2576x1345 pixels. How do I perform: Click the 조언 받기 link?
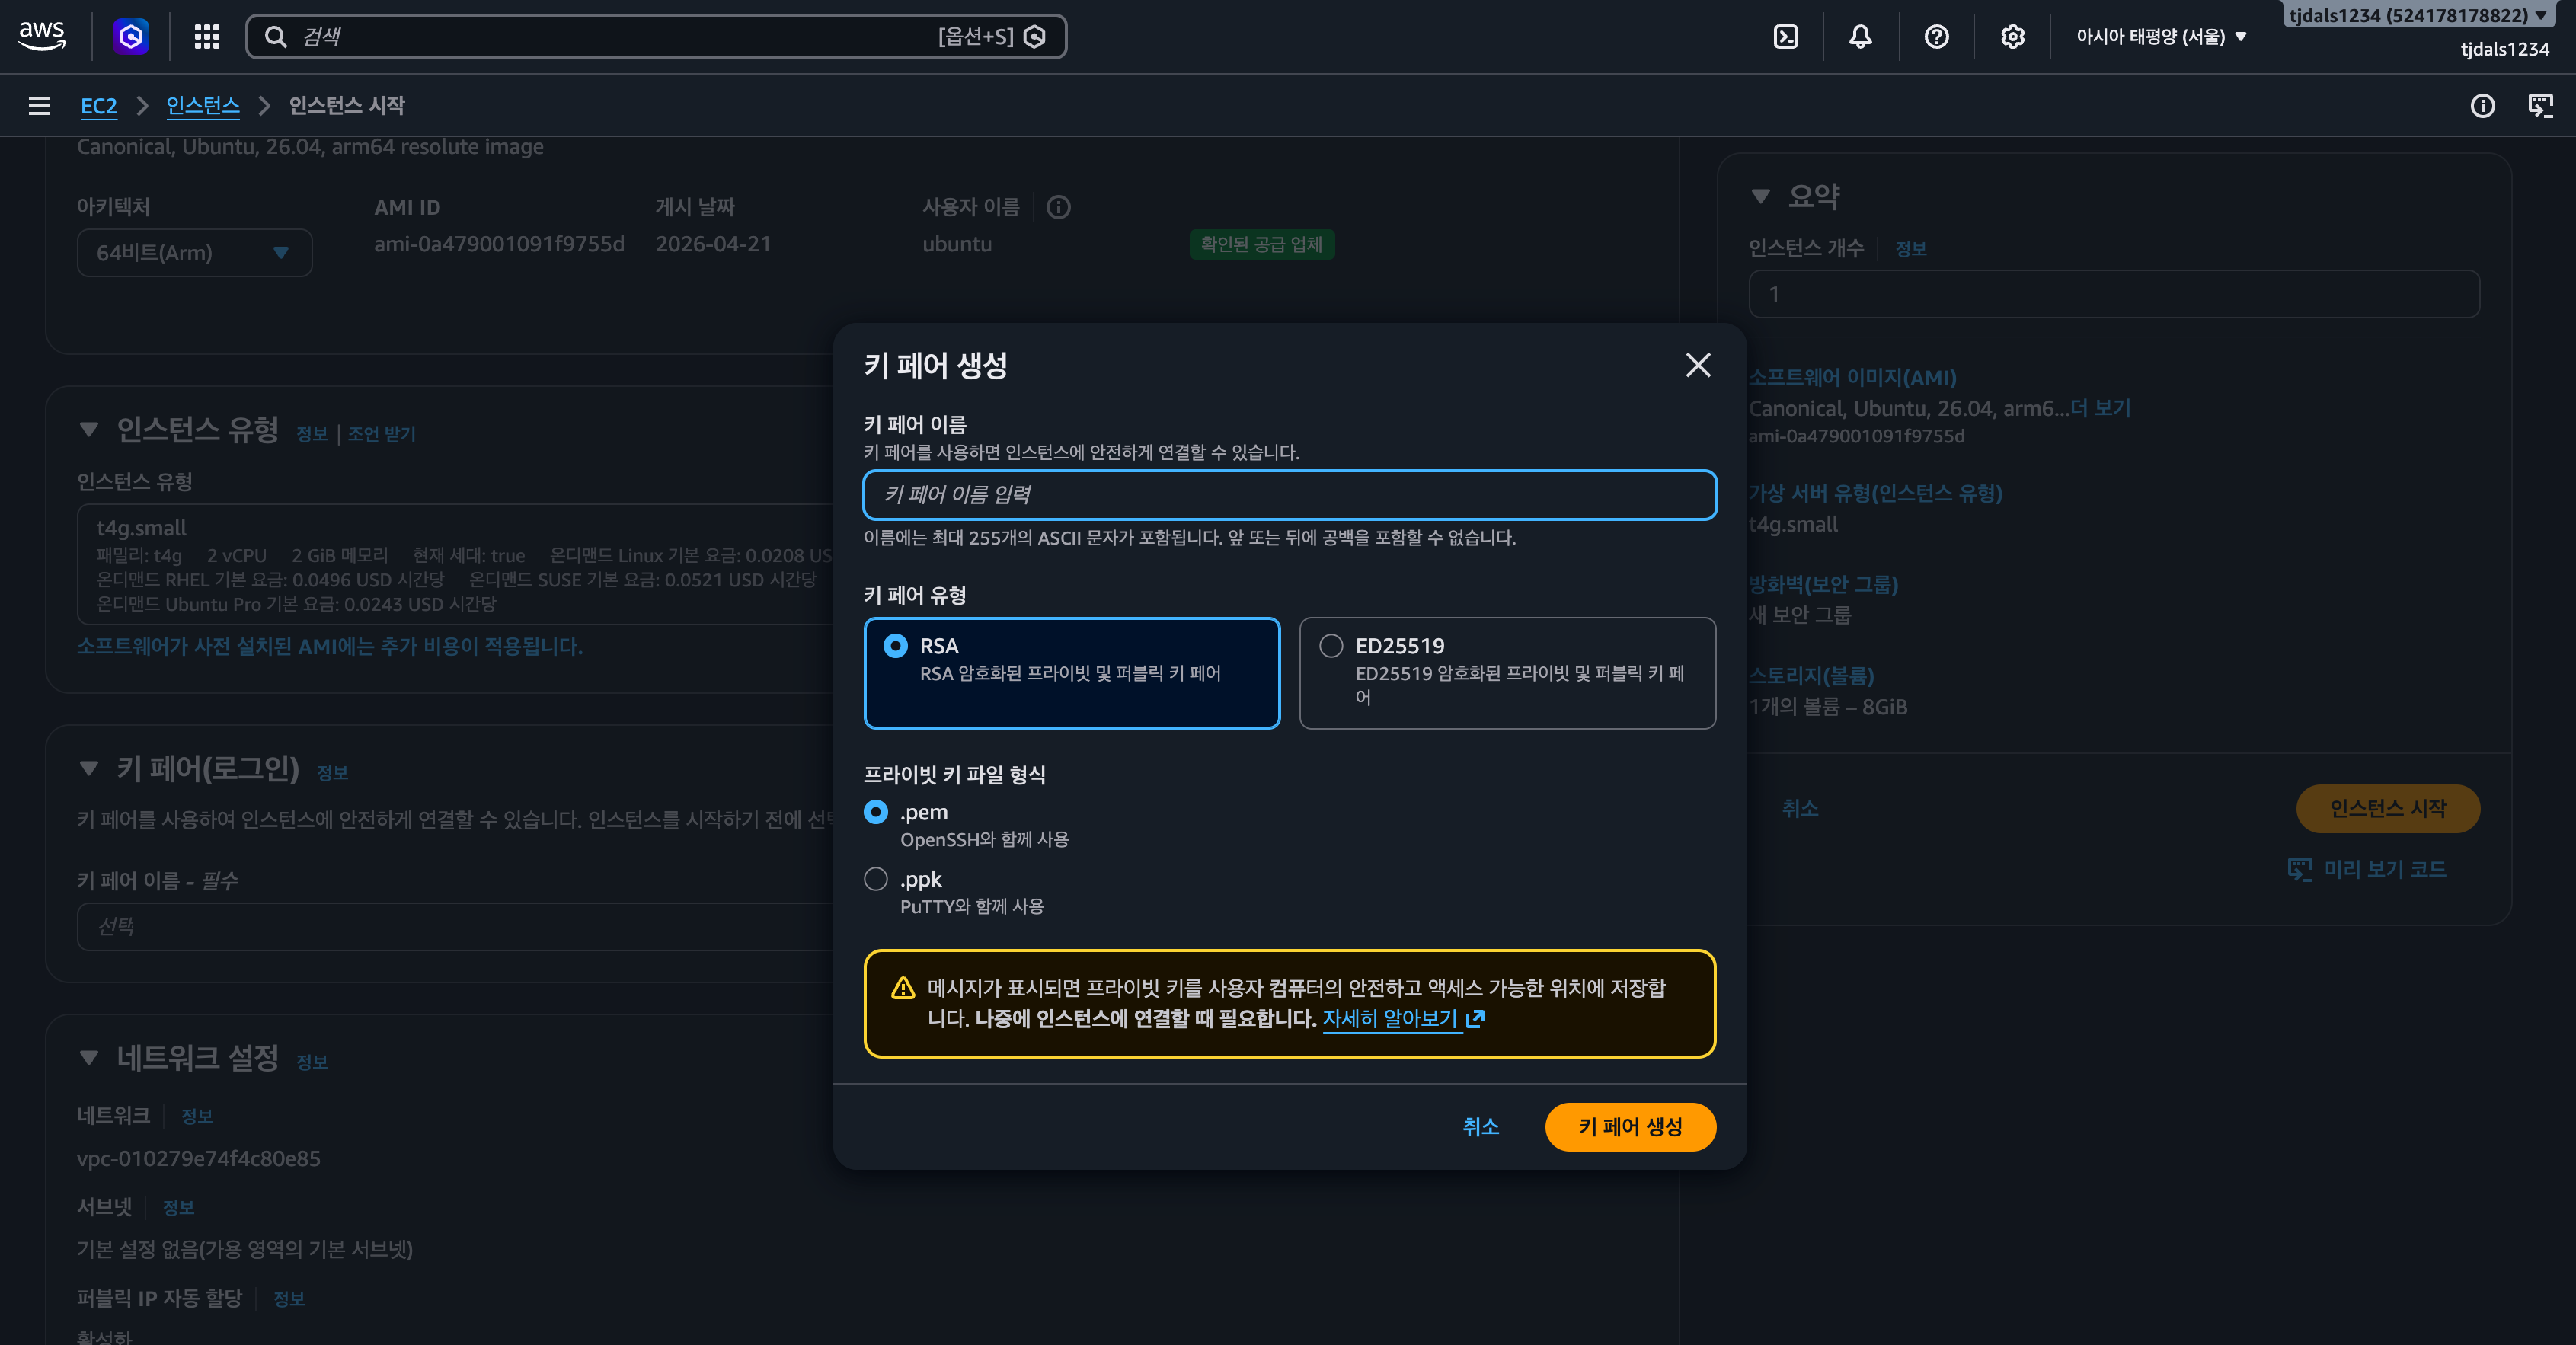(x=382, y=433)
